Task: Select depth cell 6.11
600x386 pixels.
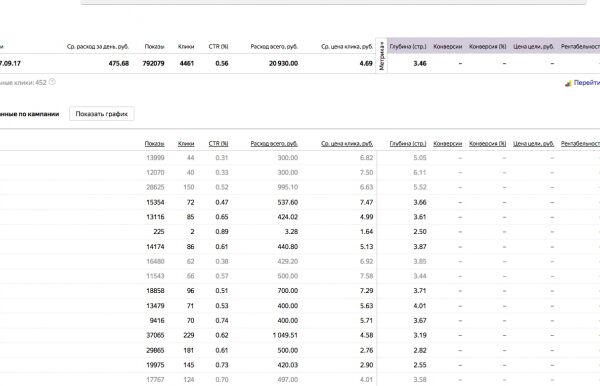Action: (420, 173)
